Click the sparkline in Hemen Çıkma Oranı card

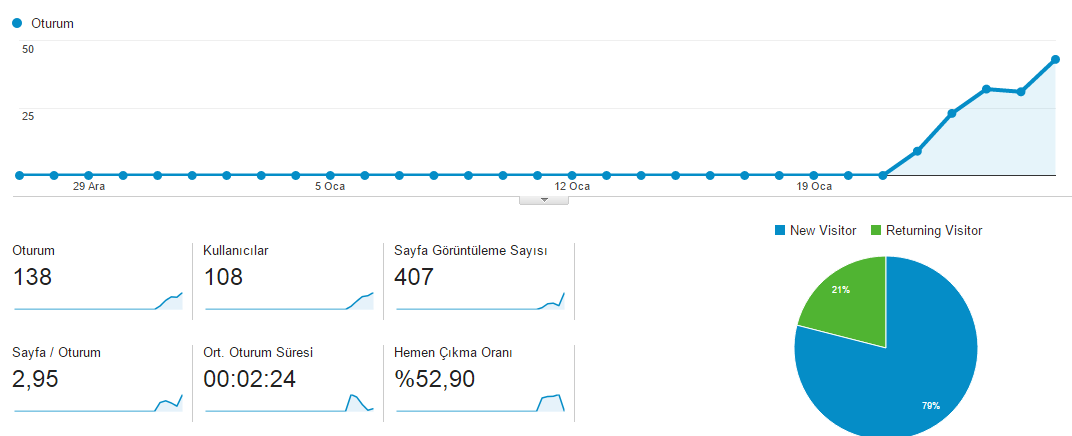pos(480,403)
